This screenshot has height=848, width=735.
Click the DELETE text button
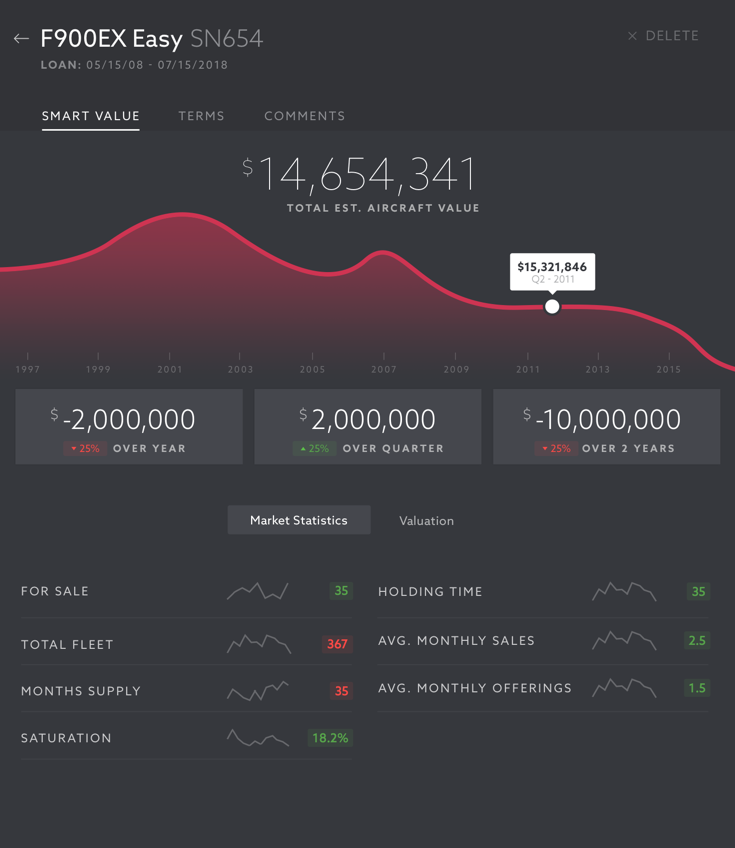coord(672,36)
